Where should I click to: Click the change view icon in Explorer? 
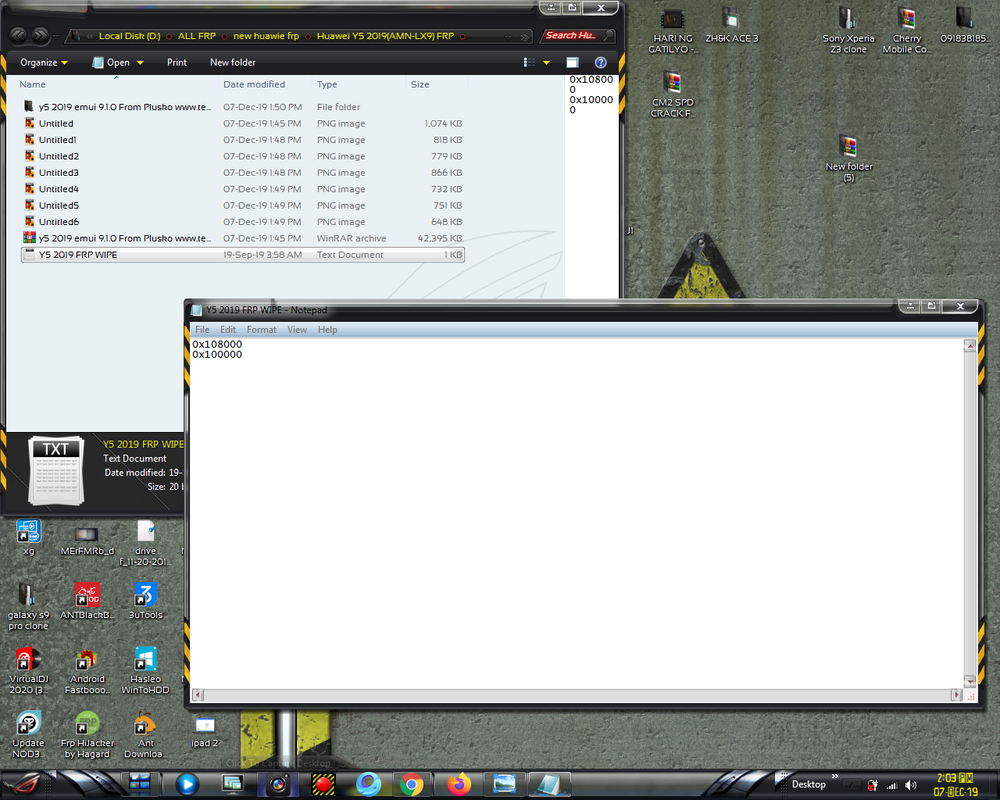(x=529, y=63)
